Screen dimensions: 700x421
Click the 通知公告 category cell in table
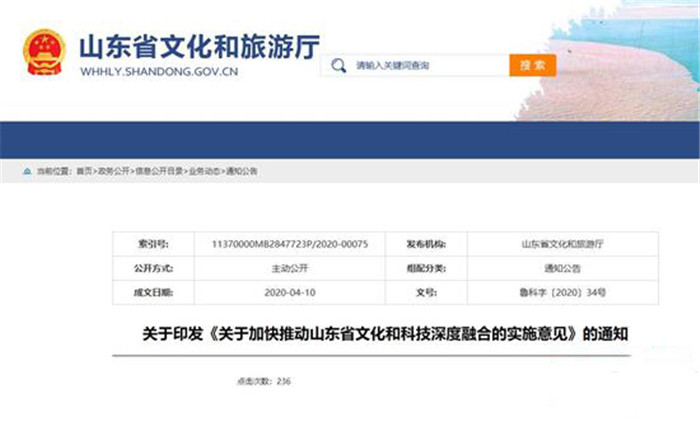point(569,268)
